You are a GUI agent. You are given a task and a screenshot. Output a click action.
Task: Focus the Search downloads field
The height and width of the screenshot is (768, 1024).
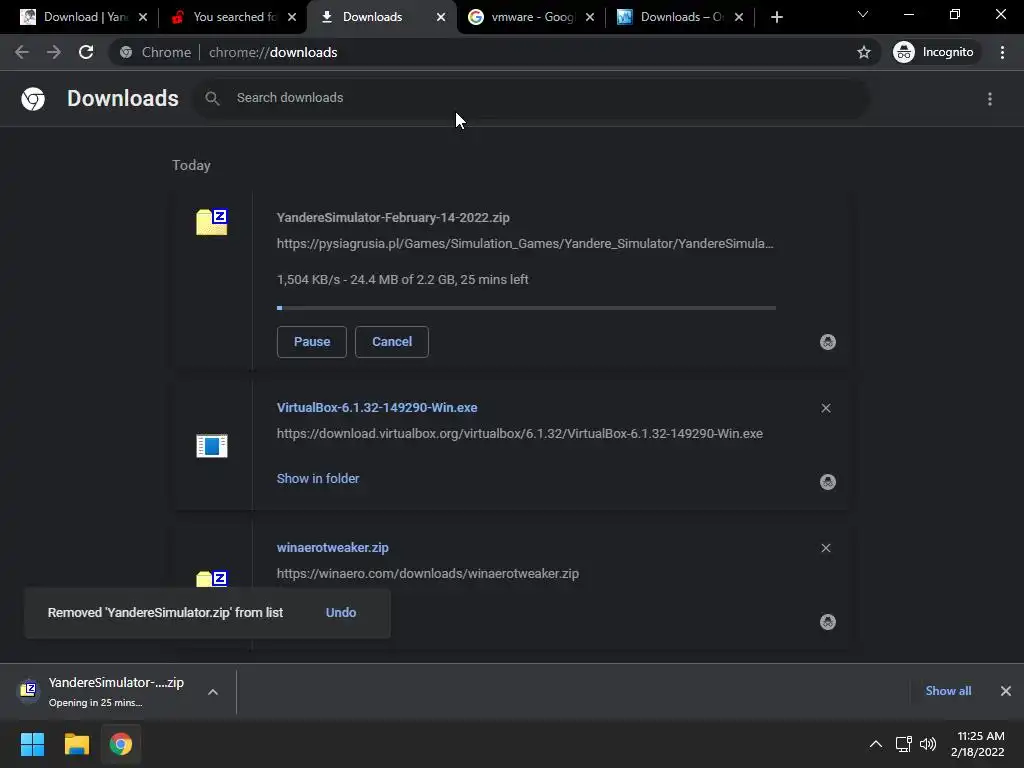[530, 98]
